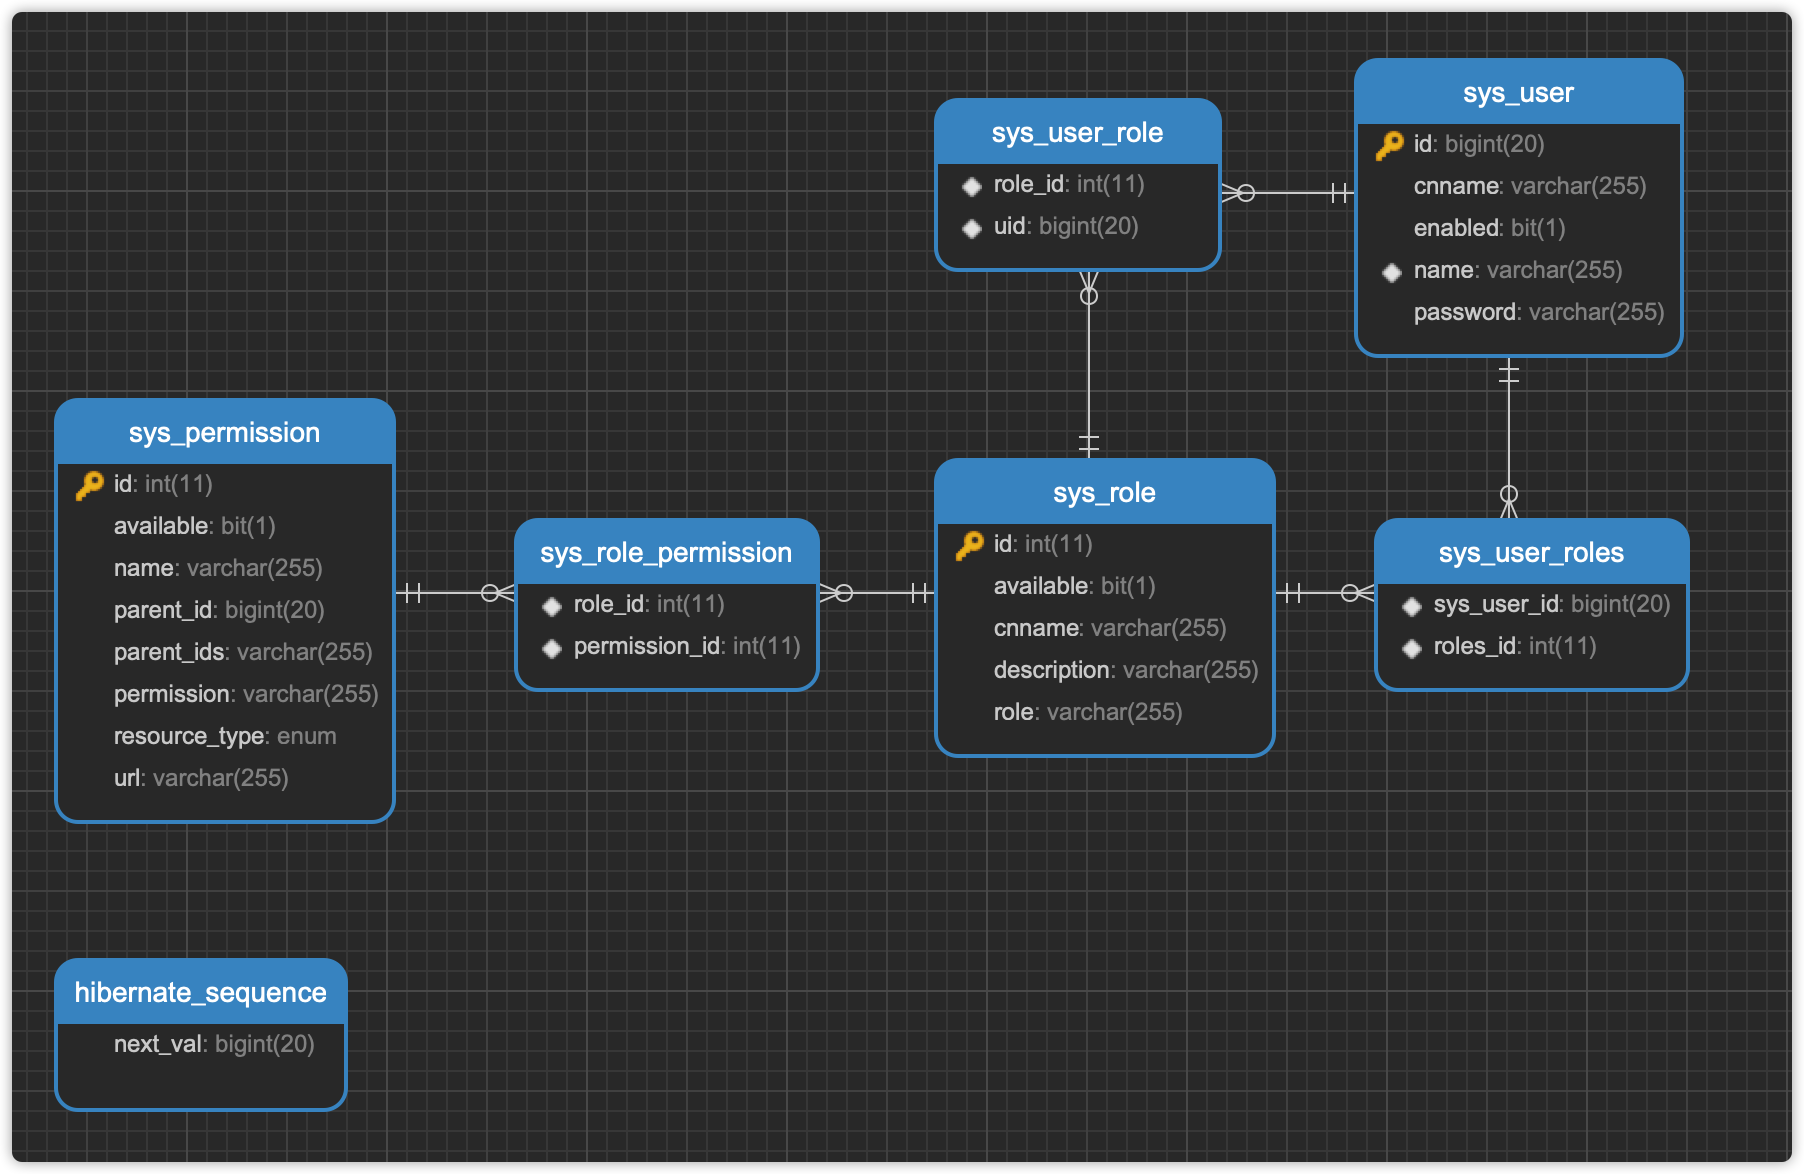The image size is (1804, 1174).
Task: Click the primary key icon in sys_role
Action: click(x=970, y=545)
